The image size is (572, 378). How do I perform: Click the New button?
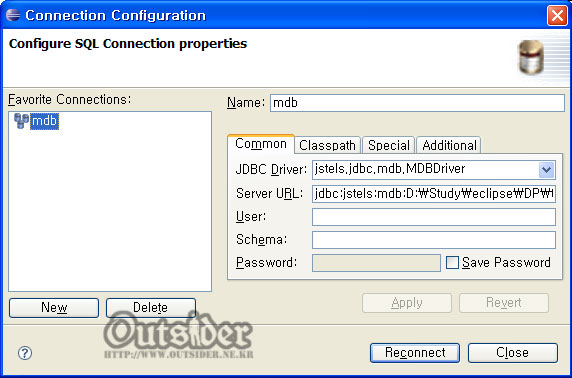click(x=54, y=308)
